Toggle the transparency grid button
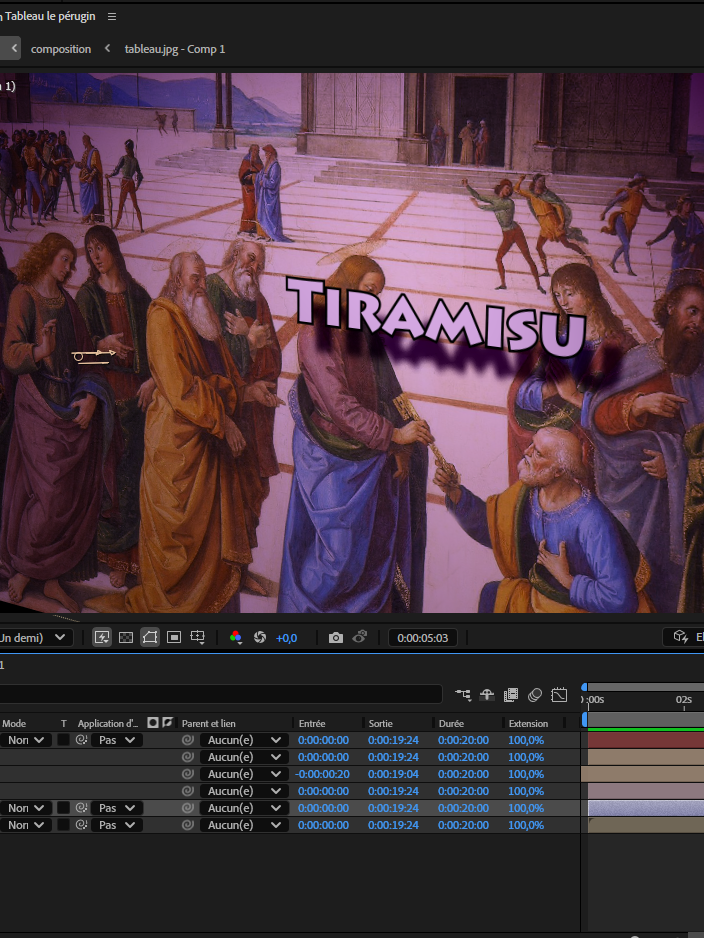The height and width of the screenshot is (938, 704). [126, 637]
